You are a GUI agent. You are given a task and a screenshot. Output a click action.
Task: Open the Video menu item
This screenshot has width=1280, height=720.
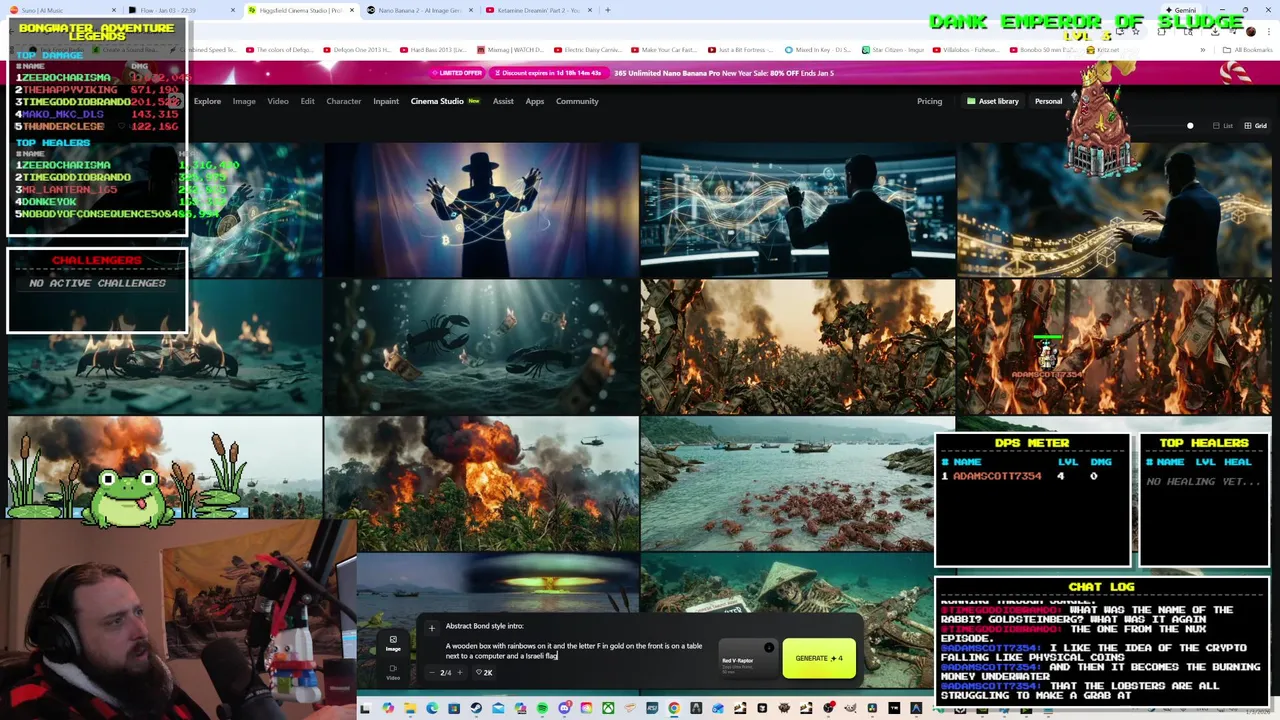coord(278,101)
